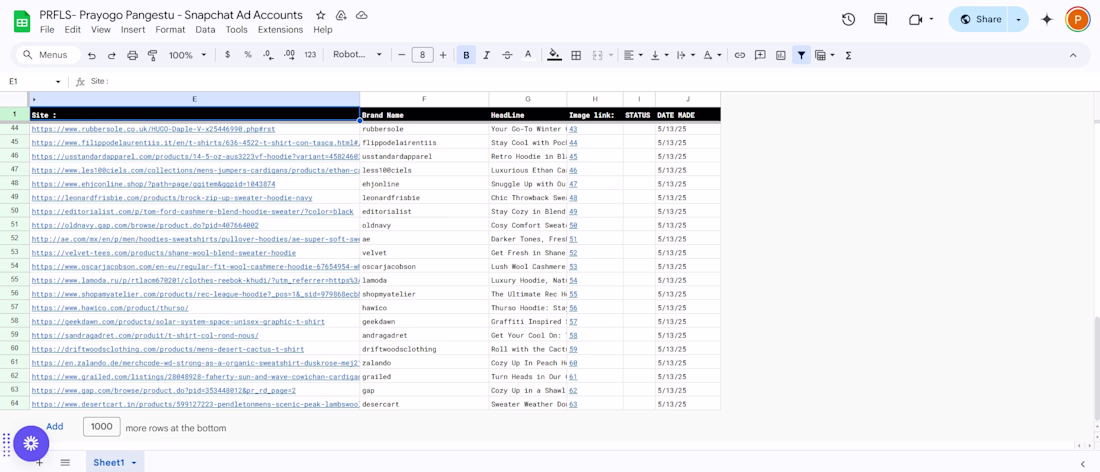Click the redo arrow icon
The height and width of the screenshot is (472, 1100).
(x=112, y=55)
